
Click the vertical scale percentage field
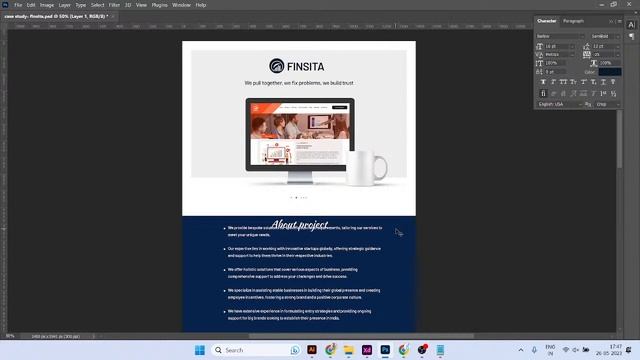[555, 63]
